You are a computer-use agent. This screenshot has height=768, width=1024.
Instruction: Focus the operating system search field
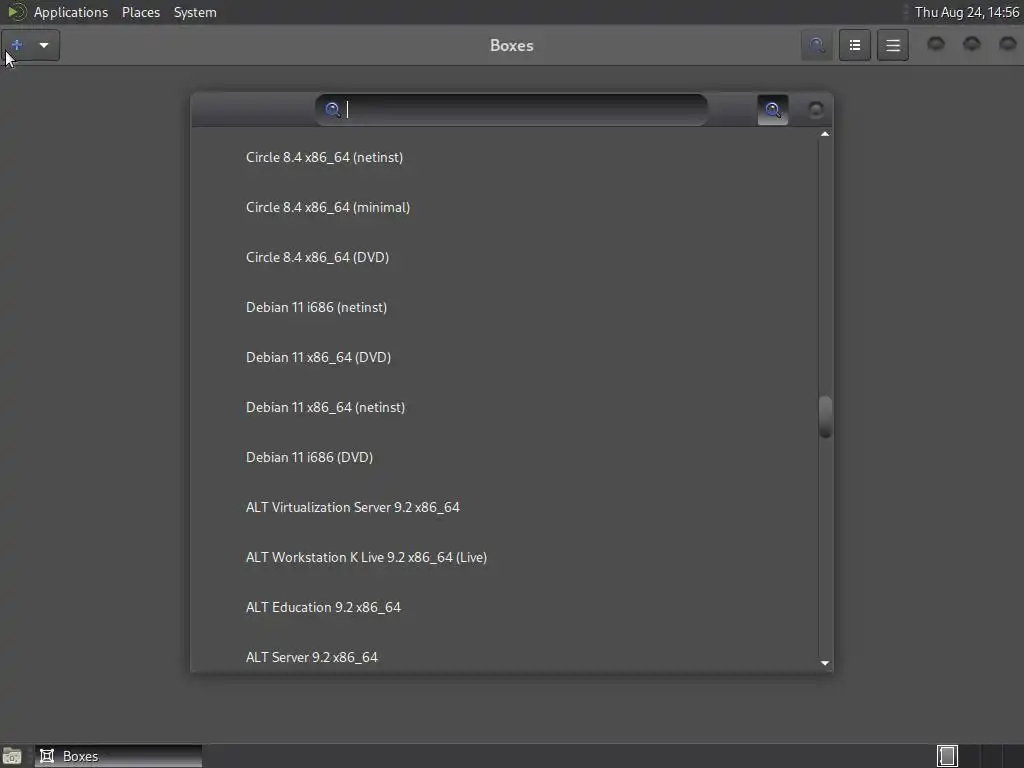(511, 110)
